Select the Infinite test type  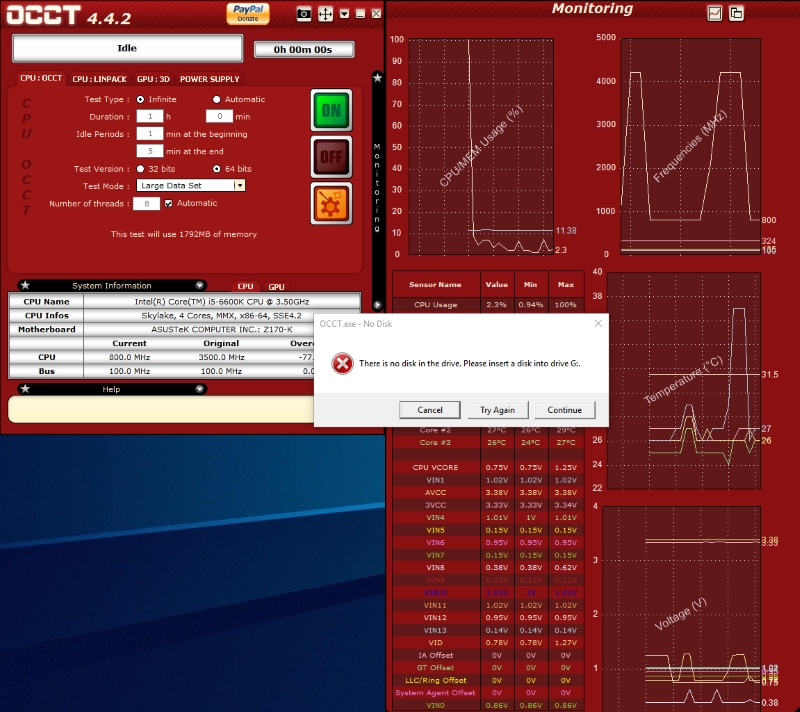[x=140, y=99]
